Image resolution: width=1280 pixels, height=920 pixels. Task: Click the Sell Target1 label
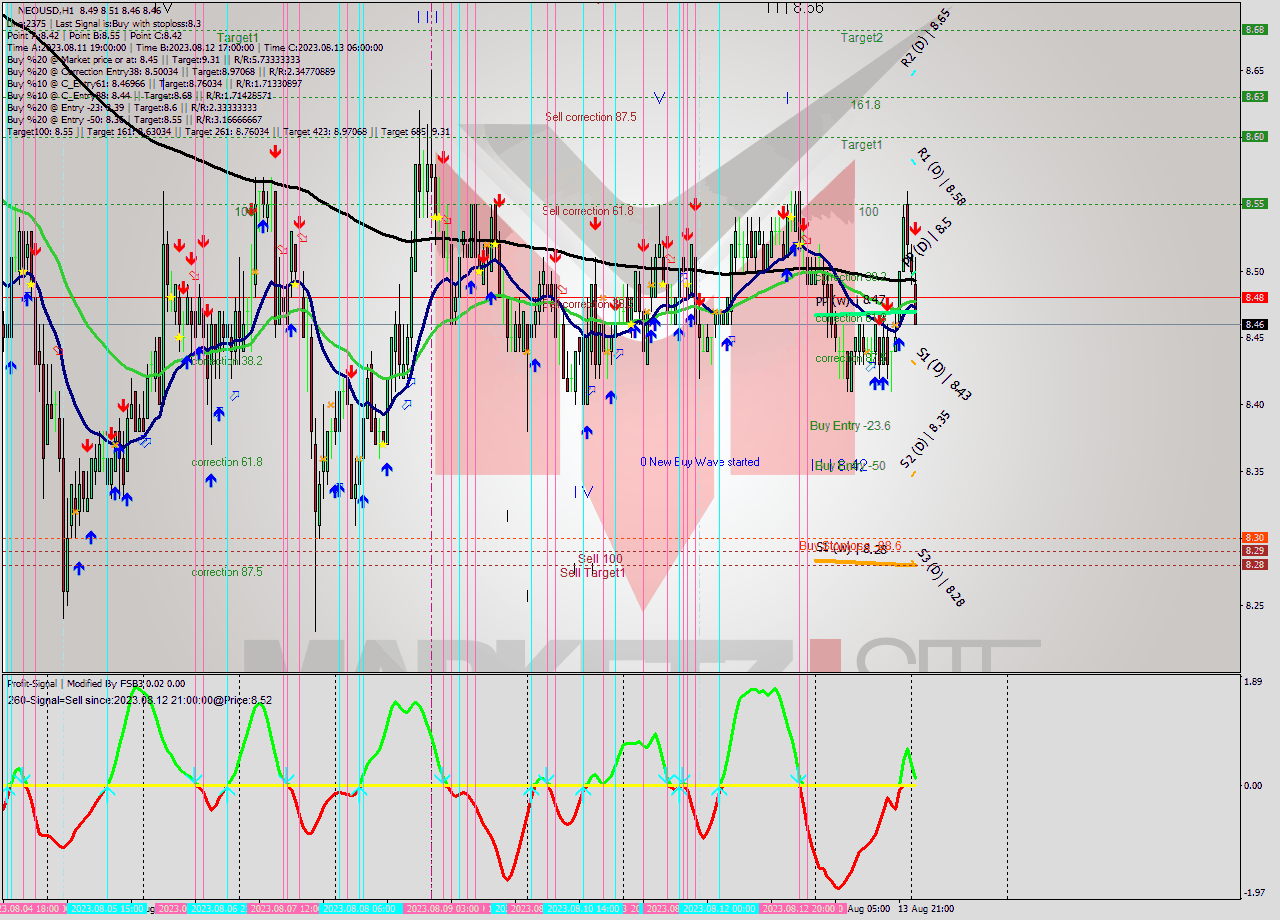592,572
